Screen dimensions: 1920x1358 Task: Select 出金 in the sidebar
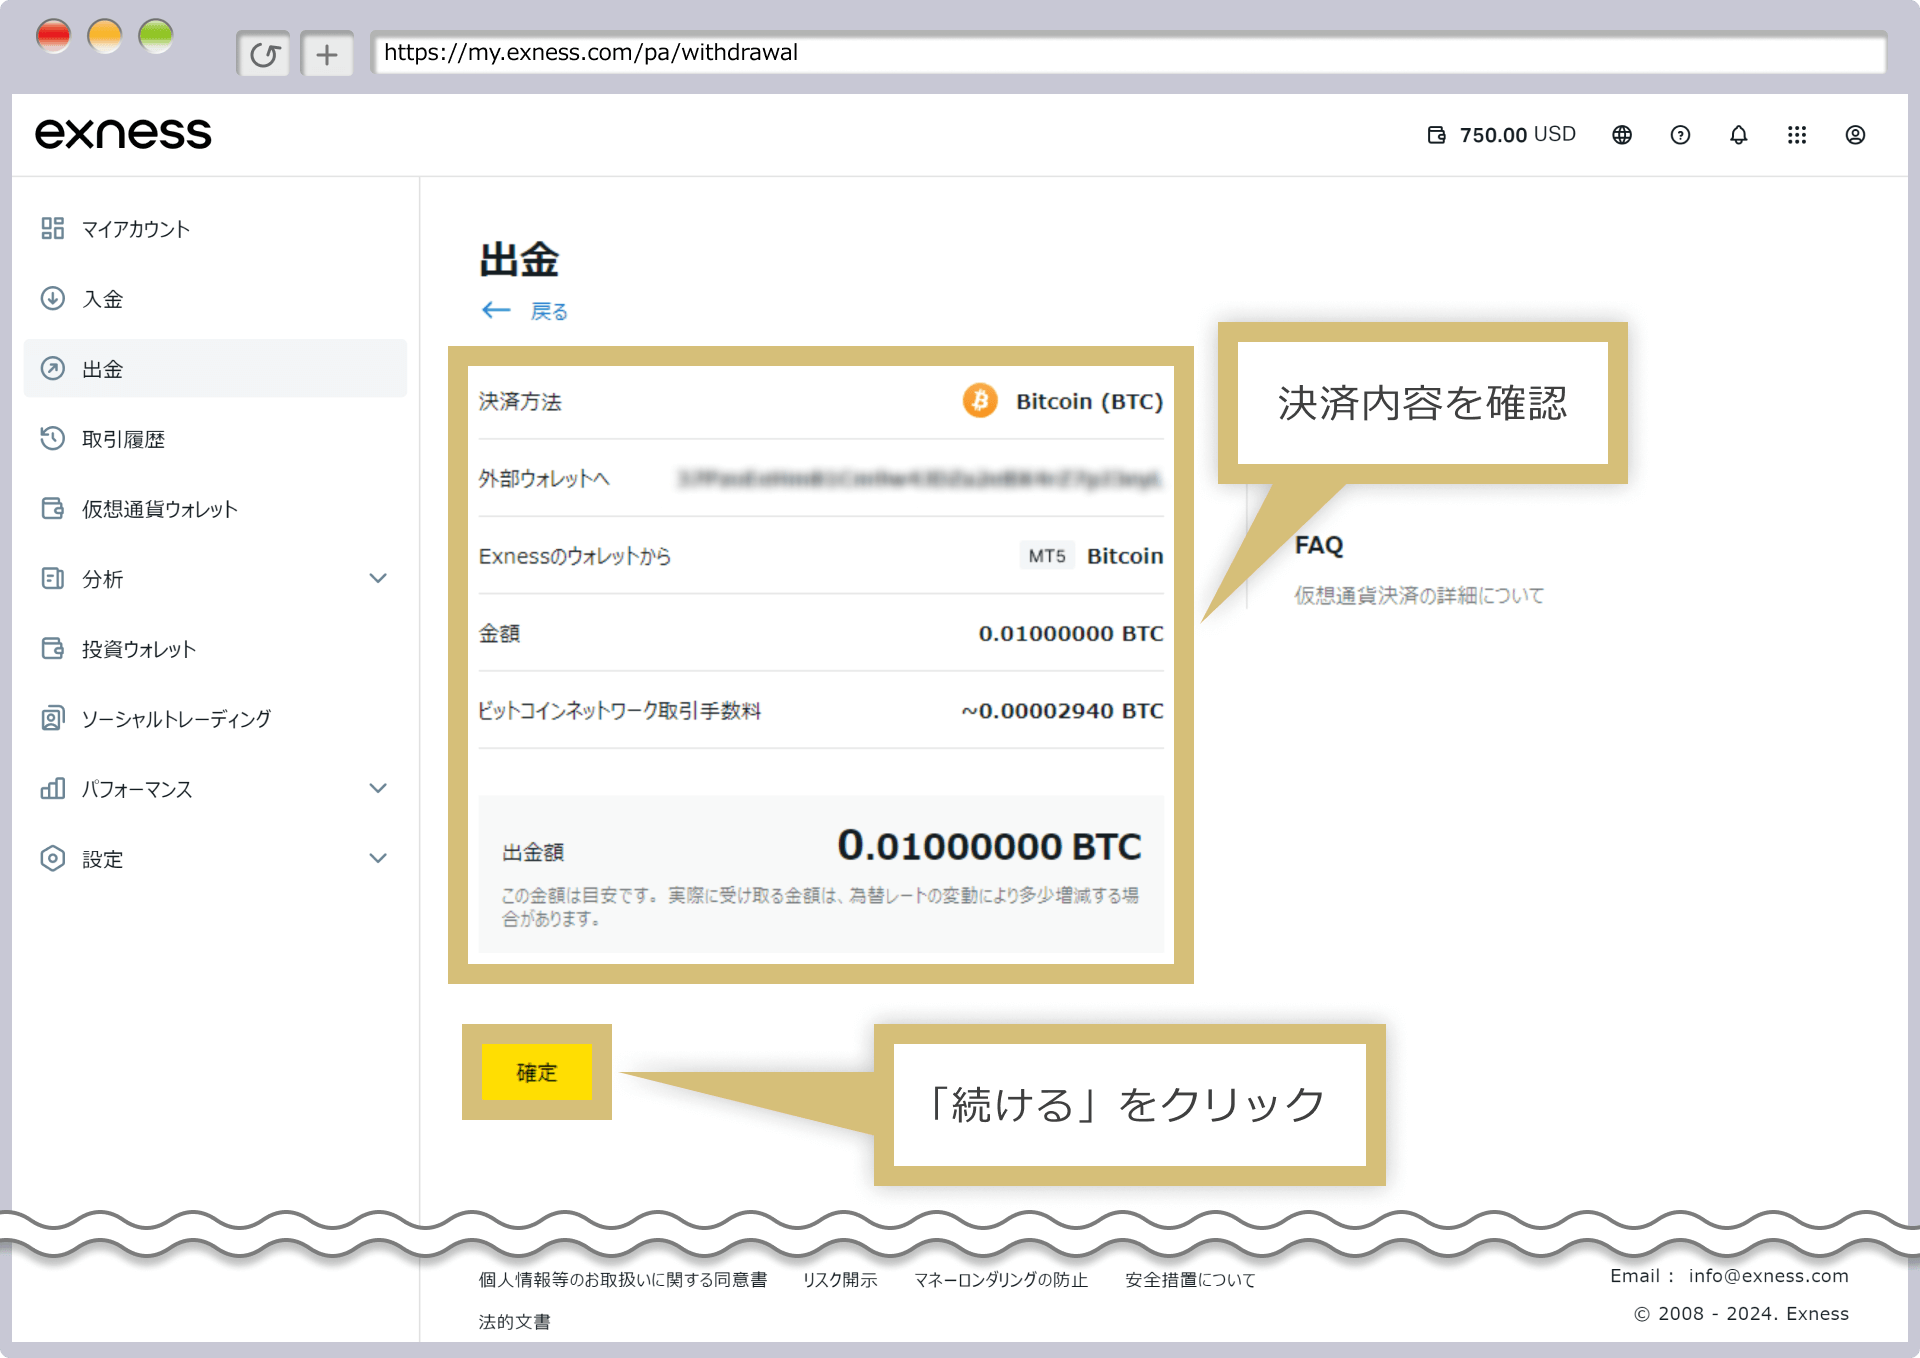215,369
